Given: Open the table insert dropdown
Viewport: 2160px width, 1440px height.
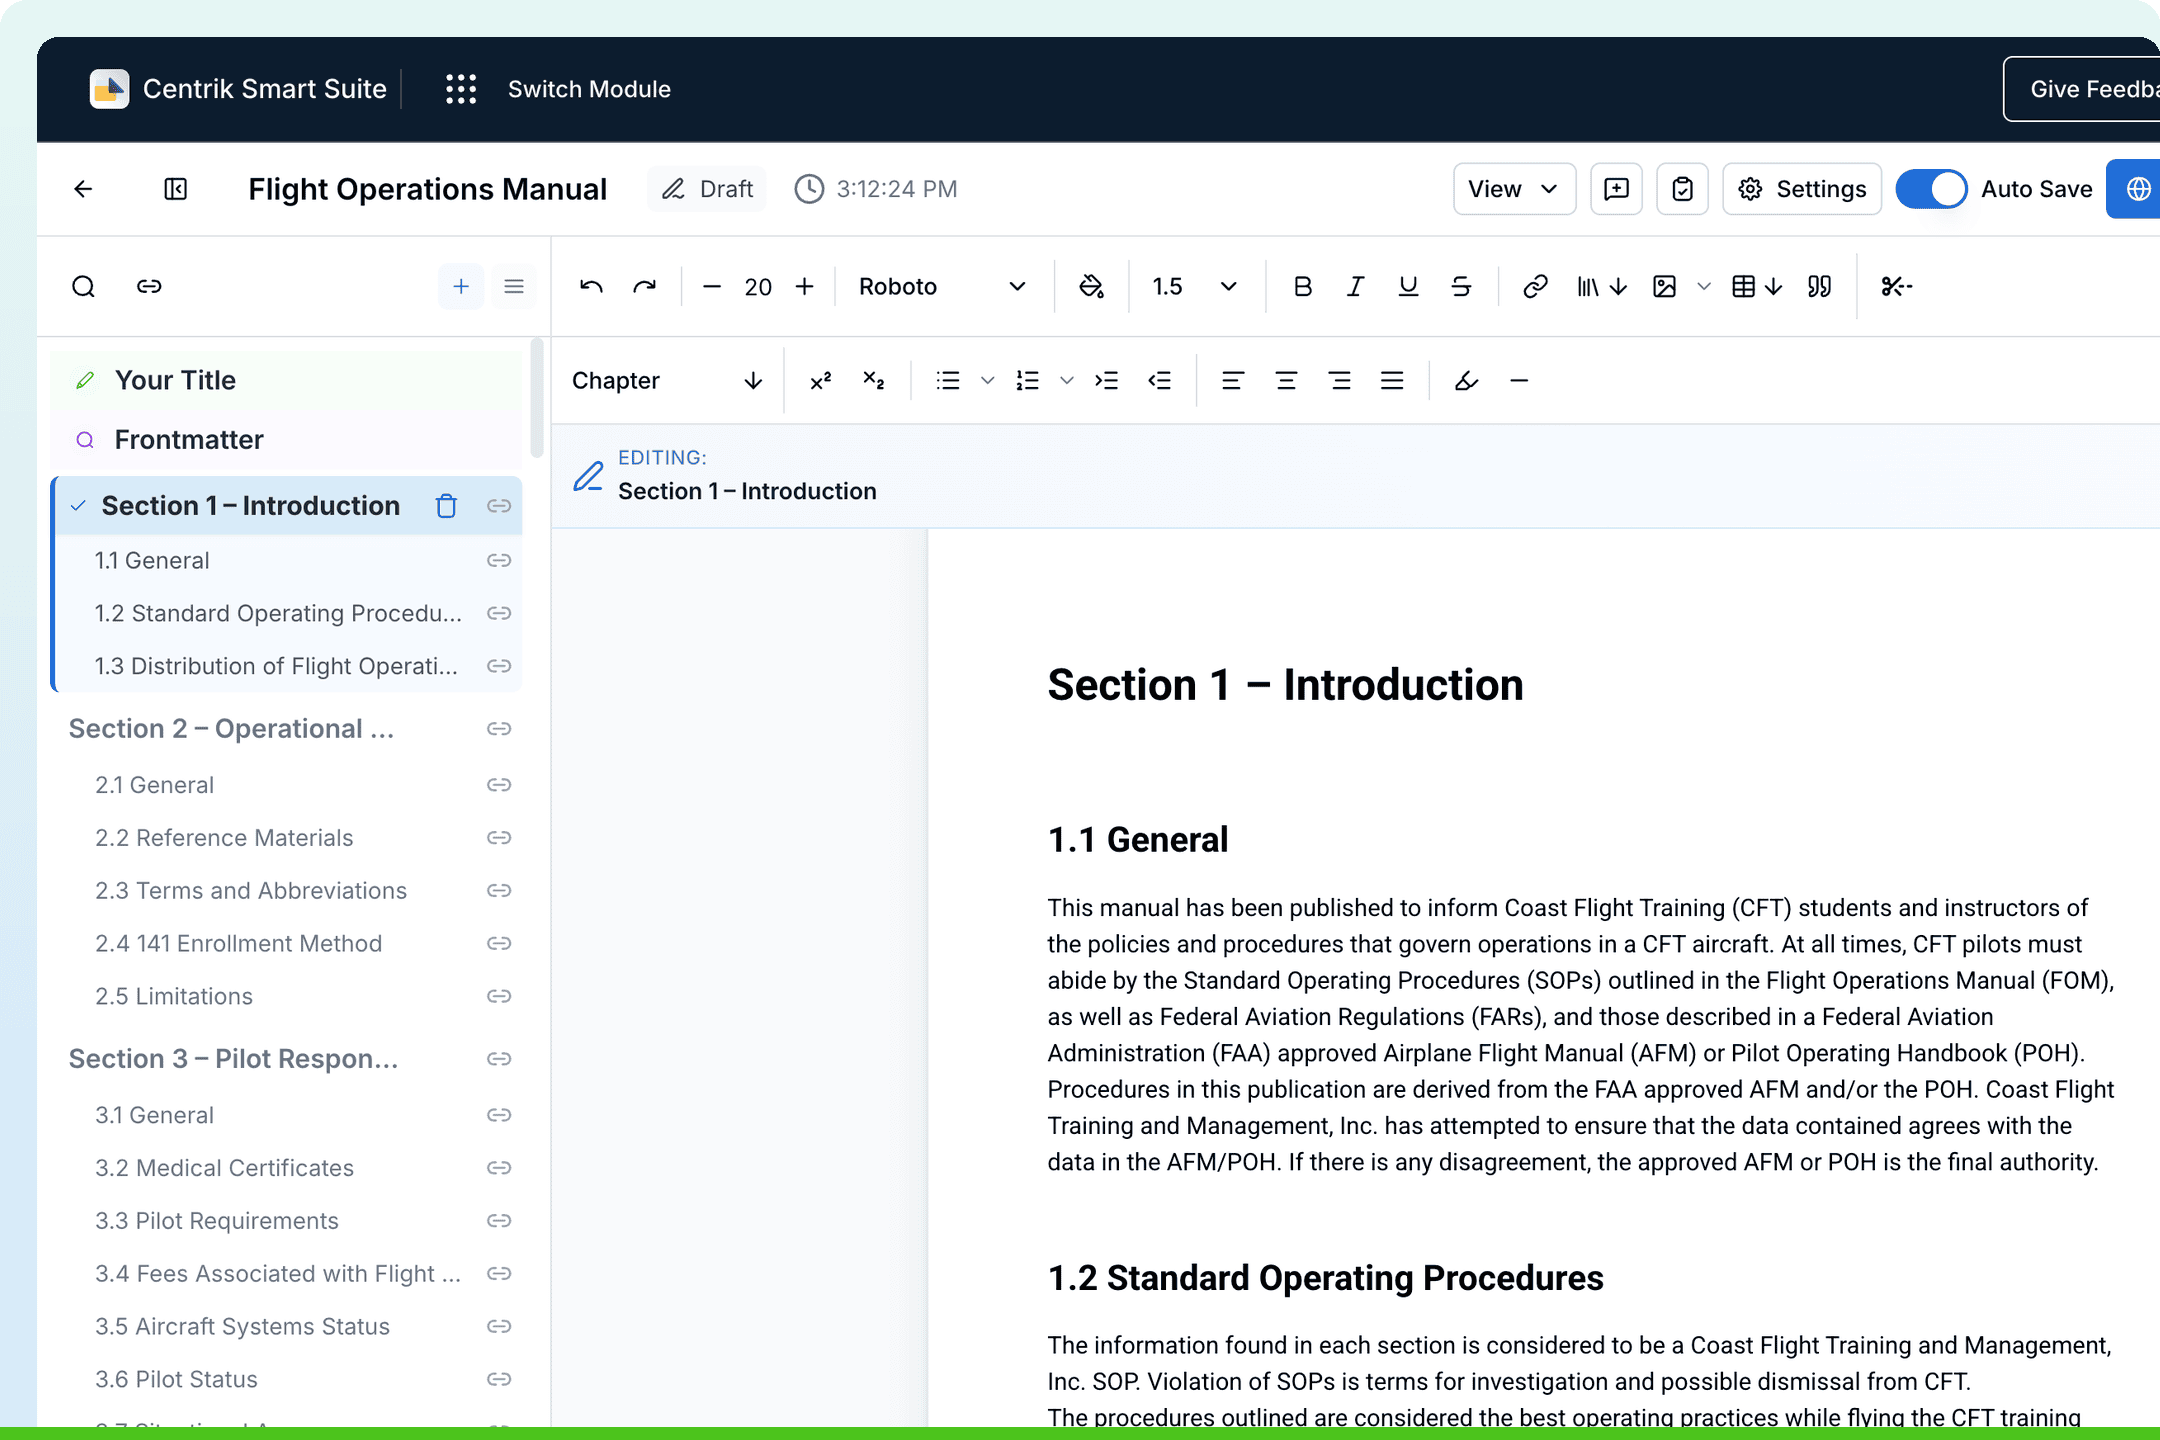Looking at the screenshot, I should 1757,287.
